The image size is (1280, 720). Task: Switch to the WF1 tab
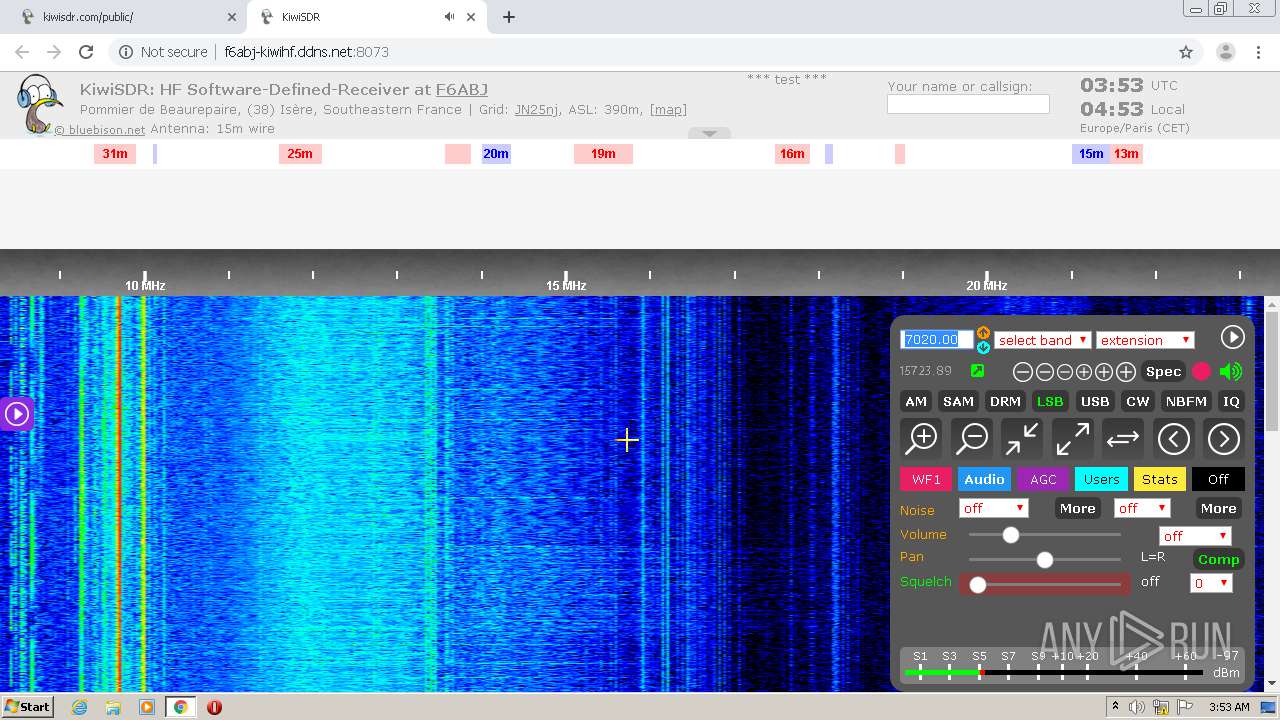tap(926, 479)
